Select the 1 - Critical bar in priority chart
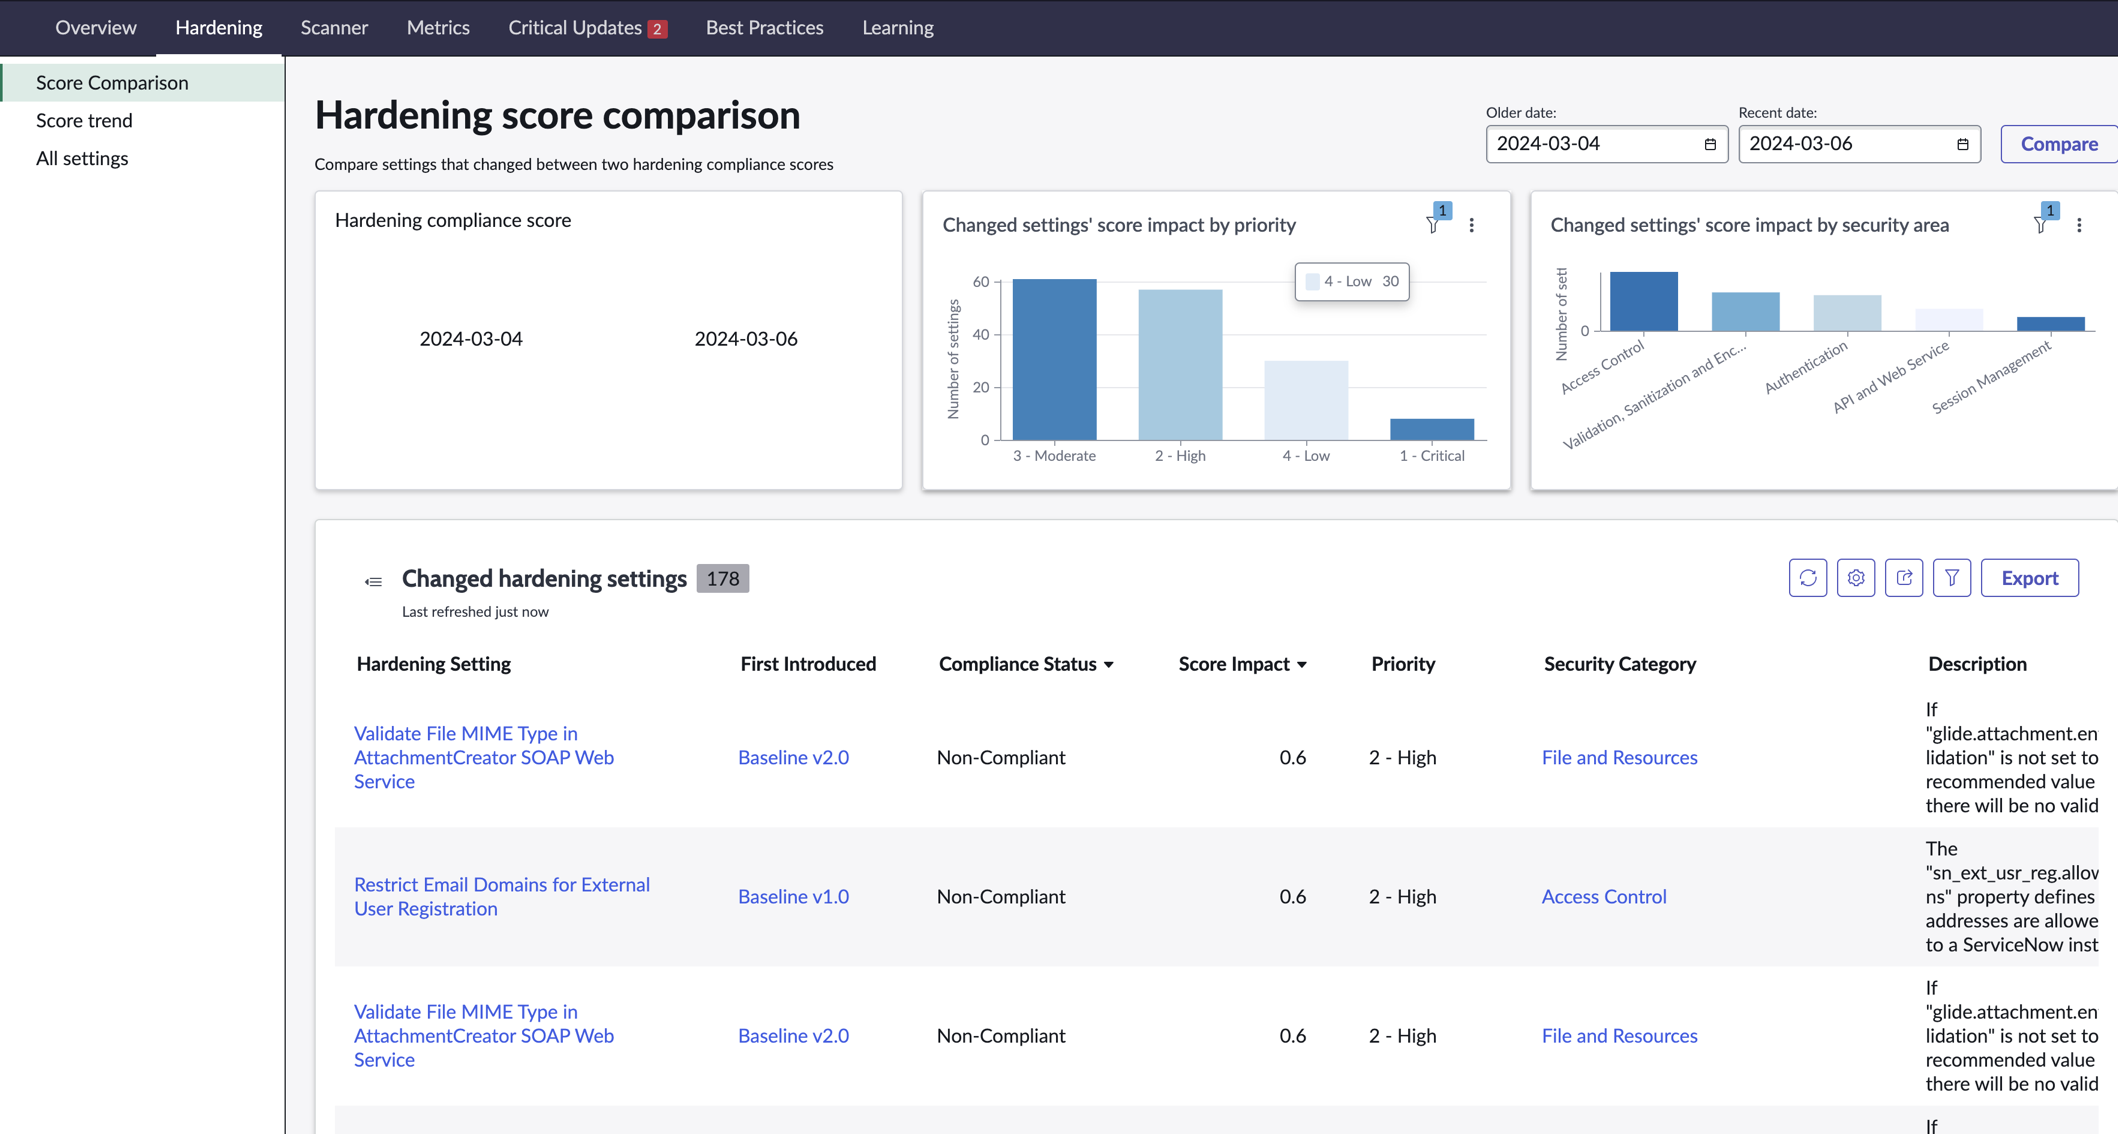Screen dimensions: 2118x1134 pos(1432,429)
